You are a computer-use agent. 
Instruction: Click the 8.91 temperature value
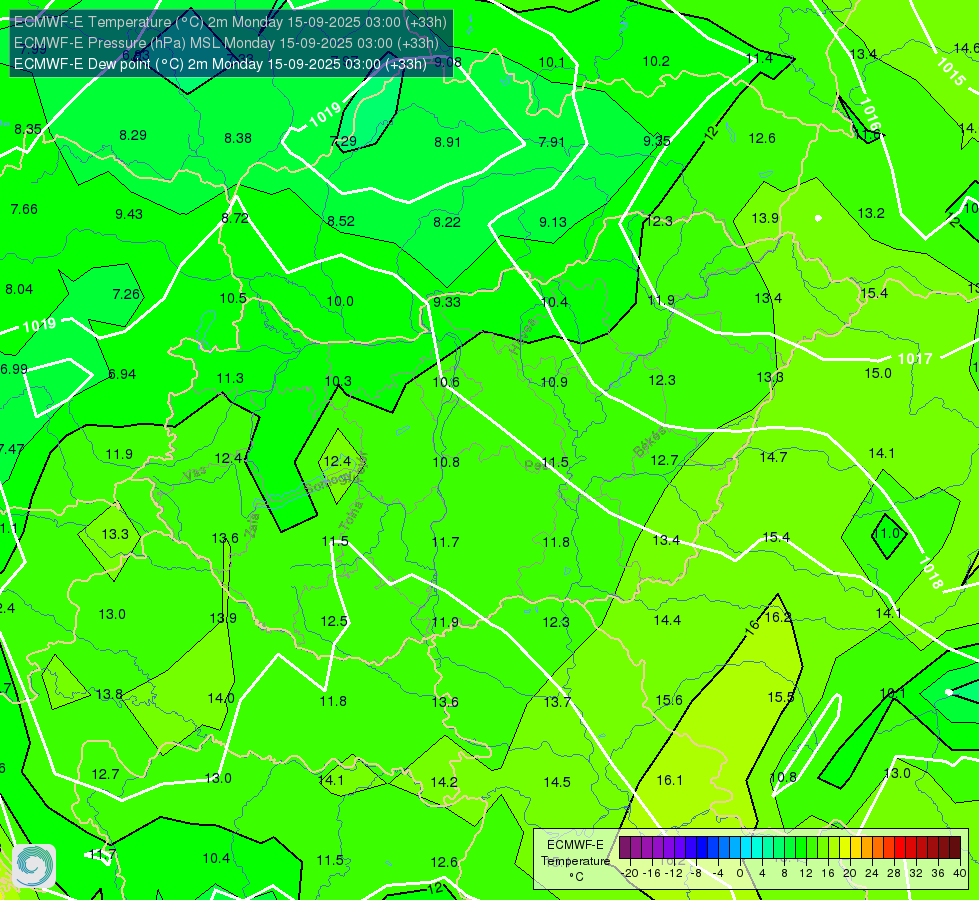448,142
